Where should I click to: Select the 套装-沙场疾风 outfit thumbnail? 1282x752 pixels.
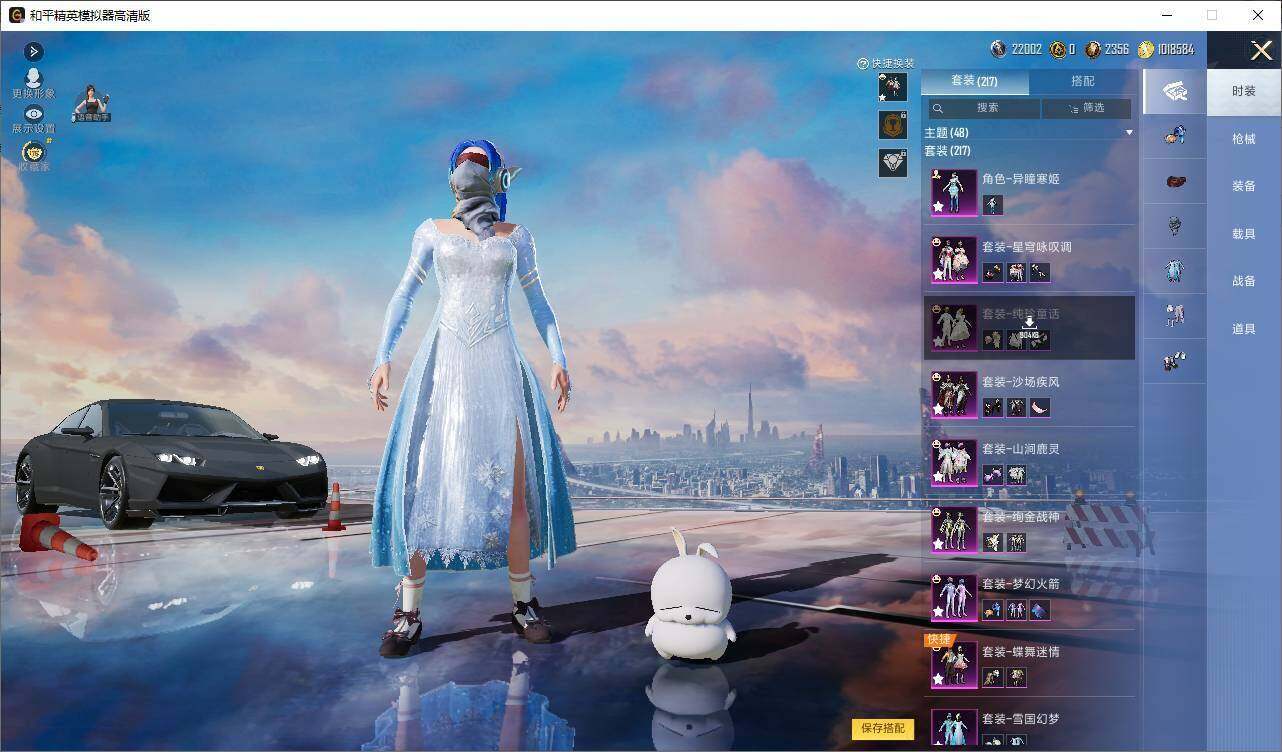tap(954, 394)
